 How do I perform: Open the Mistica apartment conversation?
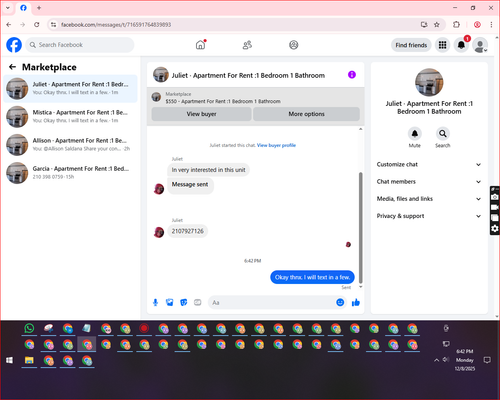click(70, 116)
